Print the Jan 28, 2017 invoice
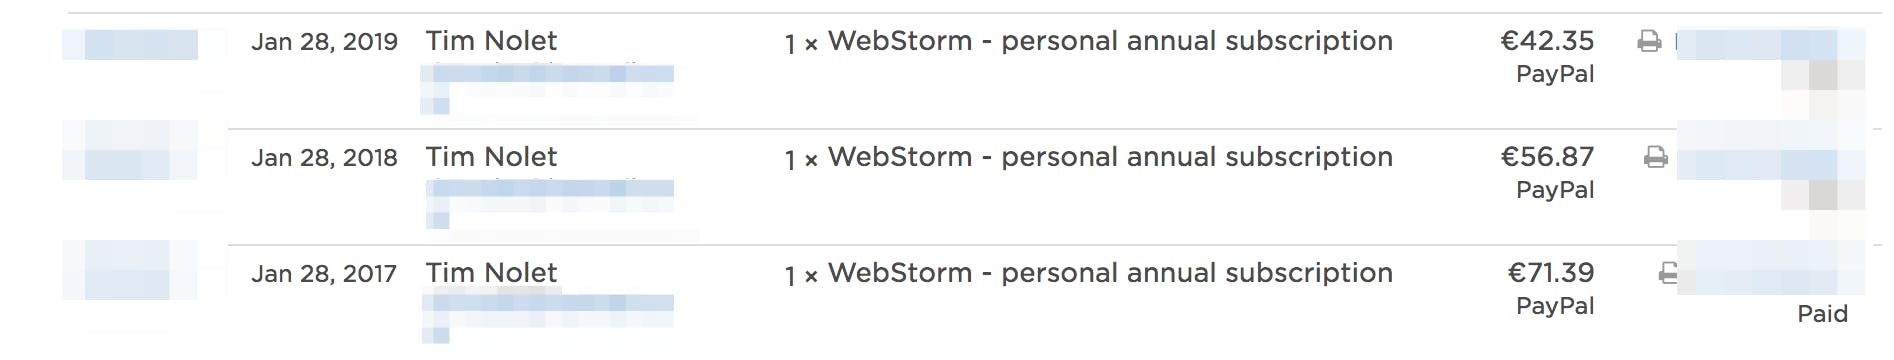The image size is (1894, 360). tap(1668, 273)
